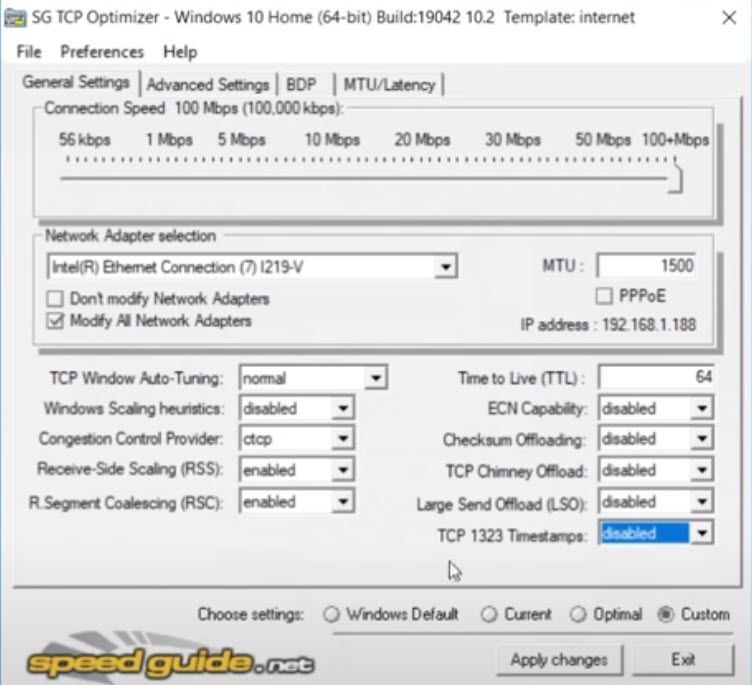Choose the Optimal settings radio button
The width and height of the screenshot is (752, 685).
pyautogui.click(x=578, y=615)
